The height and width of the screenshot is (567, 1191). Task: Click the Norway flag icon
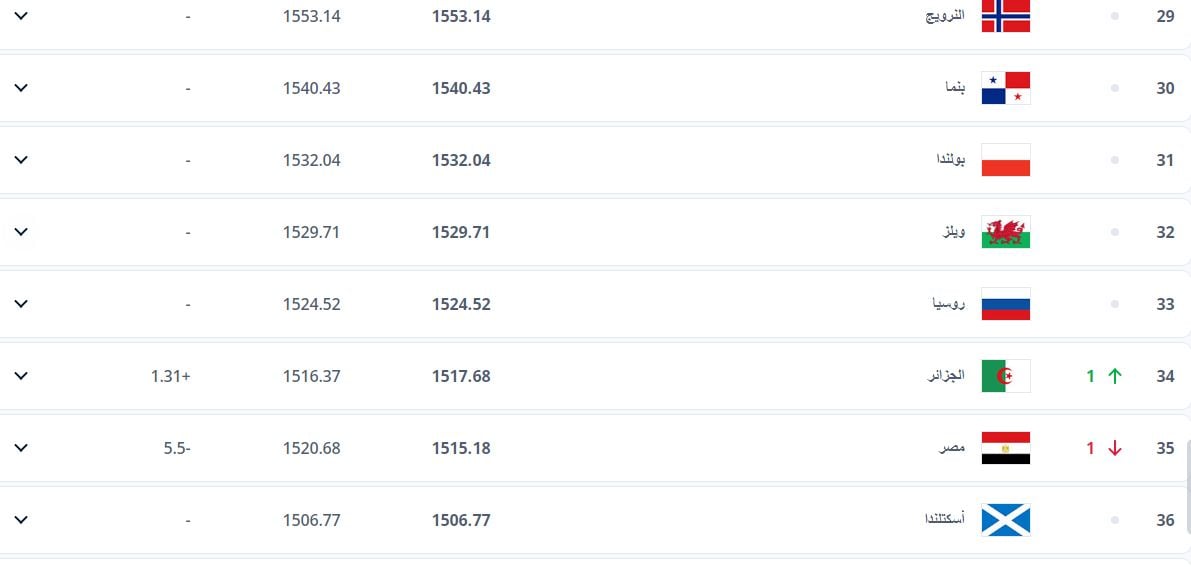pos(1005,16)
